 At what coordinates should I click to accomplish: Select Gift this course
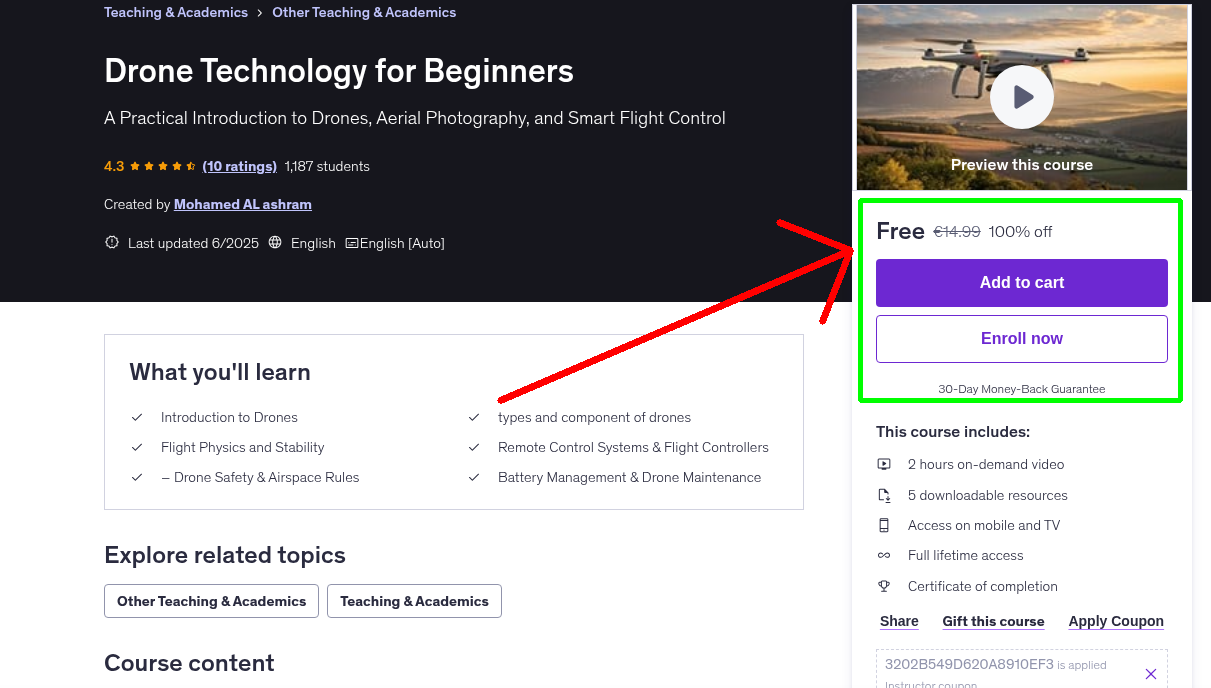coord(993,621)
